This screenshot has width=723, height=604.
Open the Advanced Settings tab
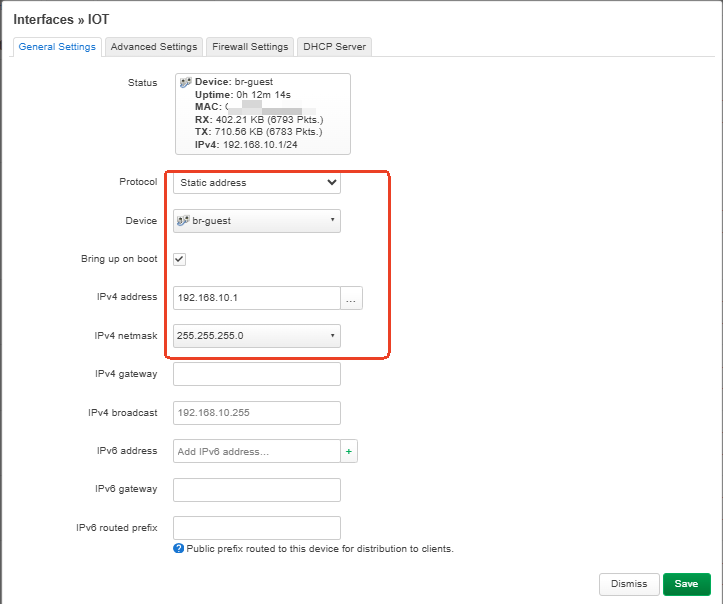pos(154,47)
